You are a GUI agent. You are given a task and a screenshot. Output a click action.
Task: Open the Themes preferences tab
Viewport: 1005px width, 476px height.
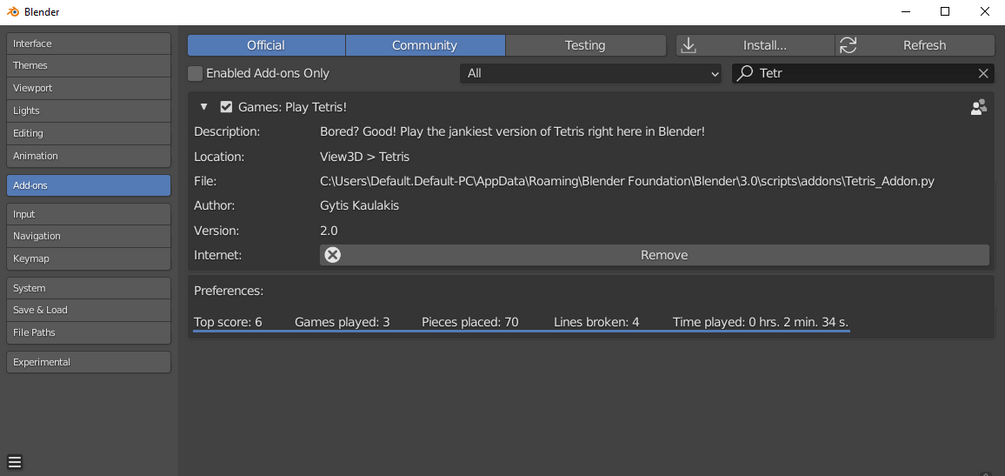pos(88,65)
